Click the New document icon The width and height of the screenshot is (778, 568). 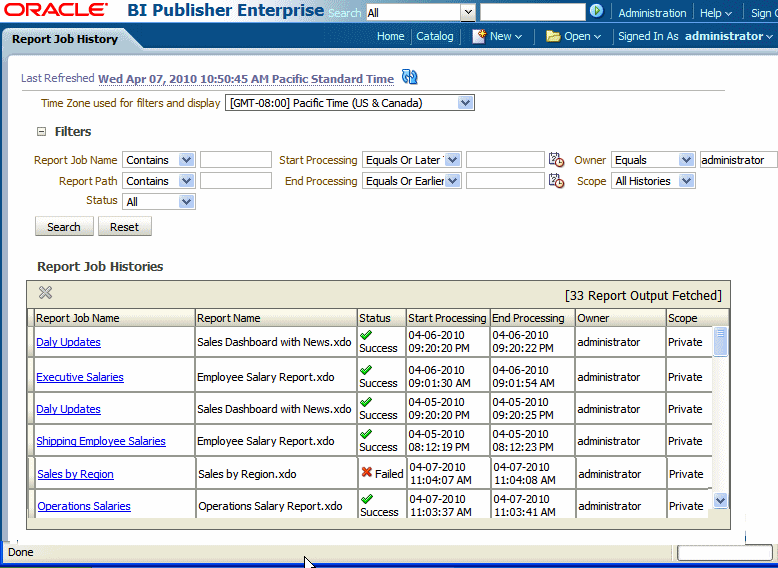[x=479, y=36]
